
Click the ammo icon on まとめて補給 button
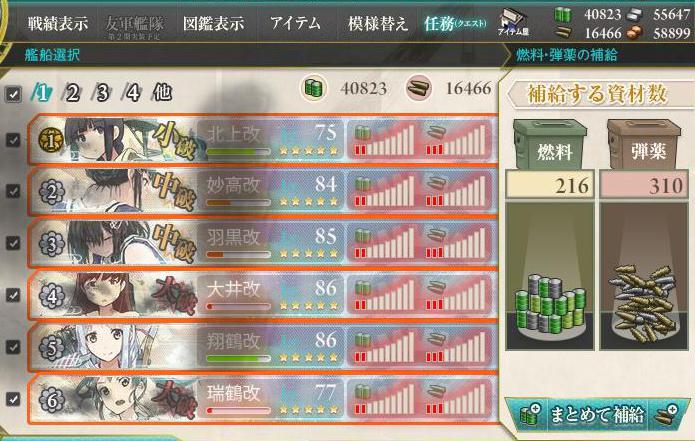coord(667,415)
